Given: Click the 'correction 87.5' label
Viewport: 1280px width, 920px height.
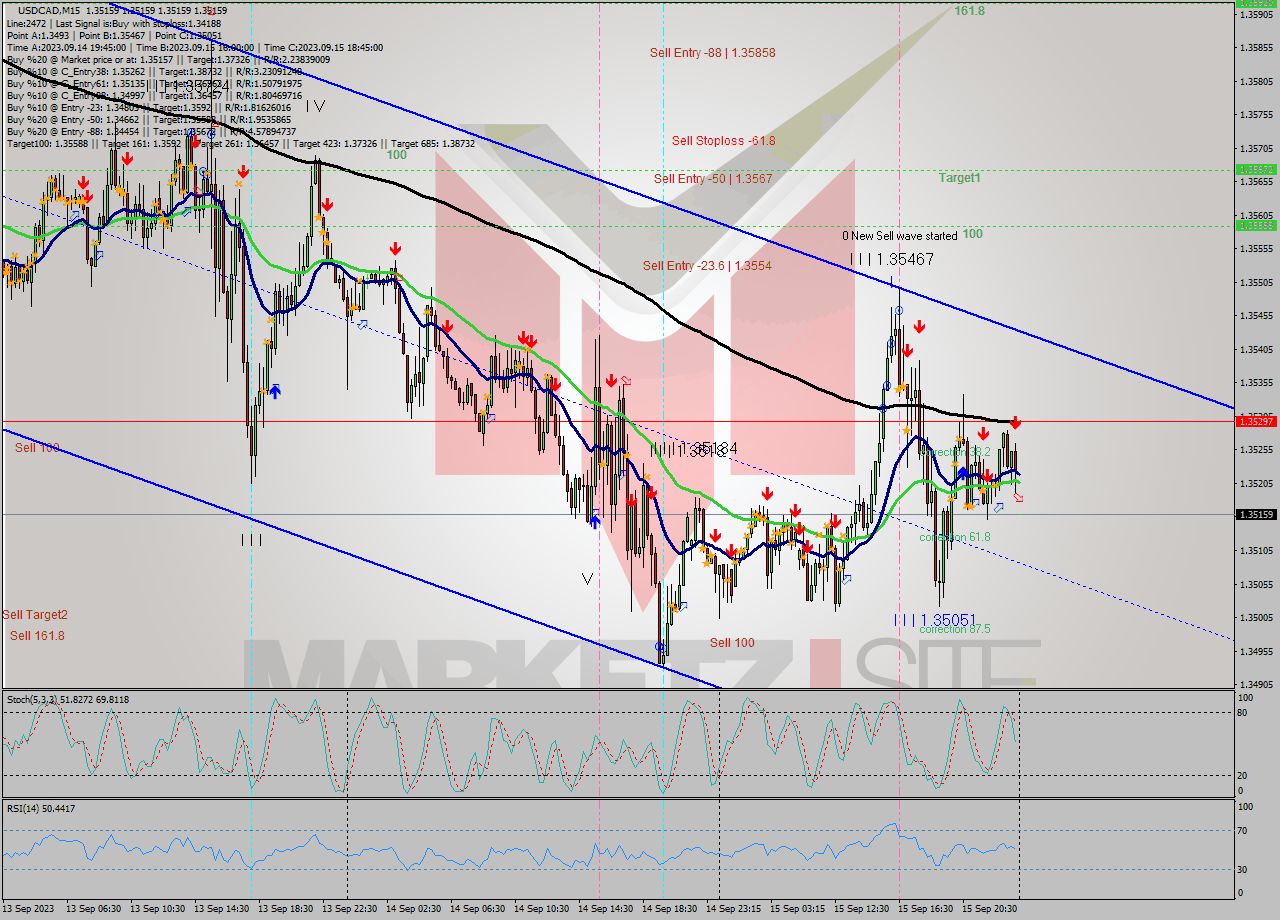Looking at the screenshot, I should [954, 629].
